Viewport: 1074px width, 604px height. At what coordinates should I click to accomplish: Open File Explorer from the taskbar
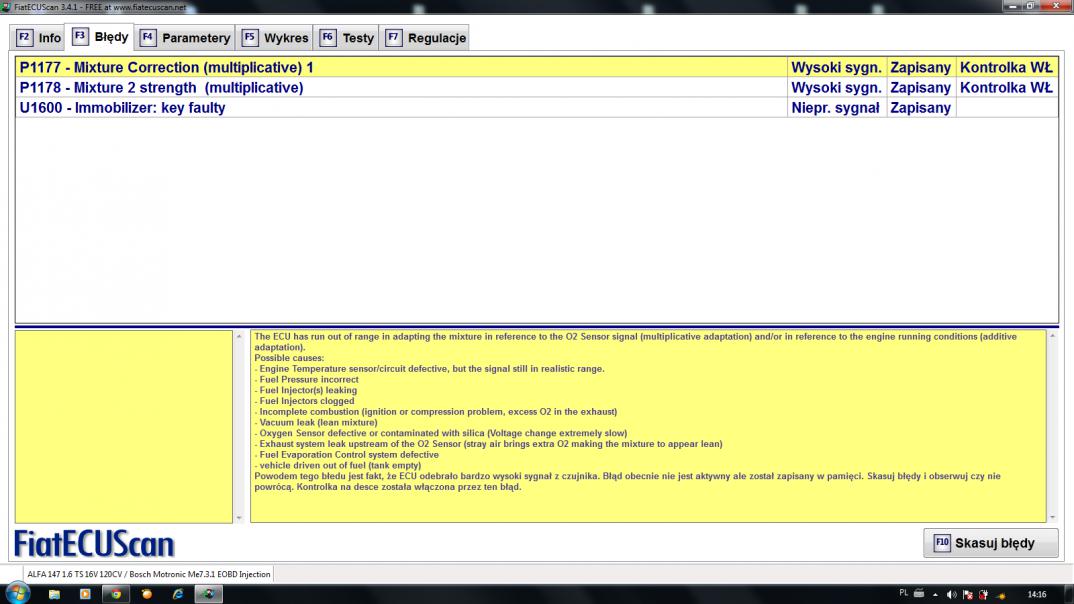tap(54, 594)
